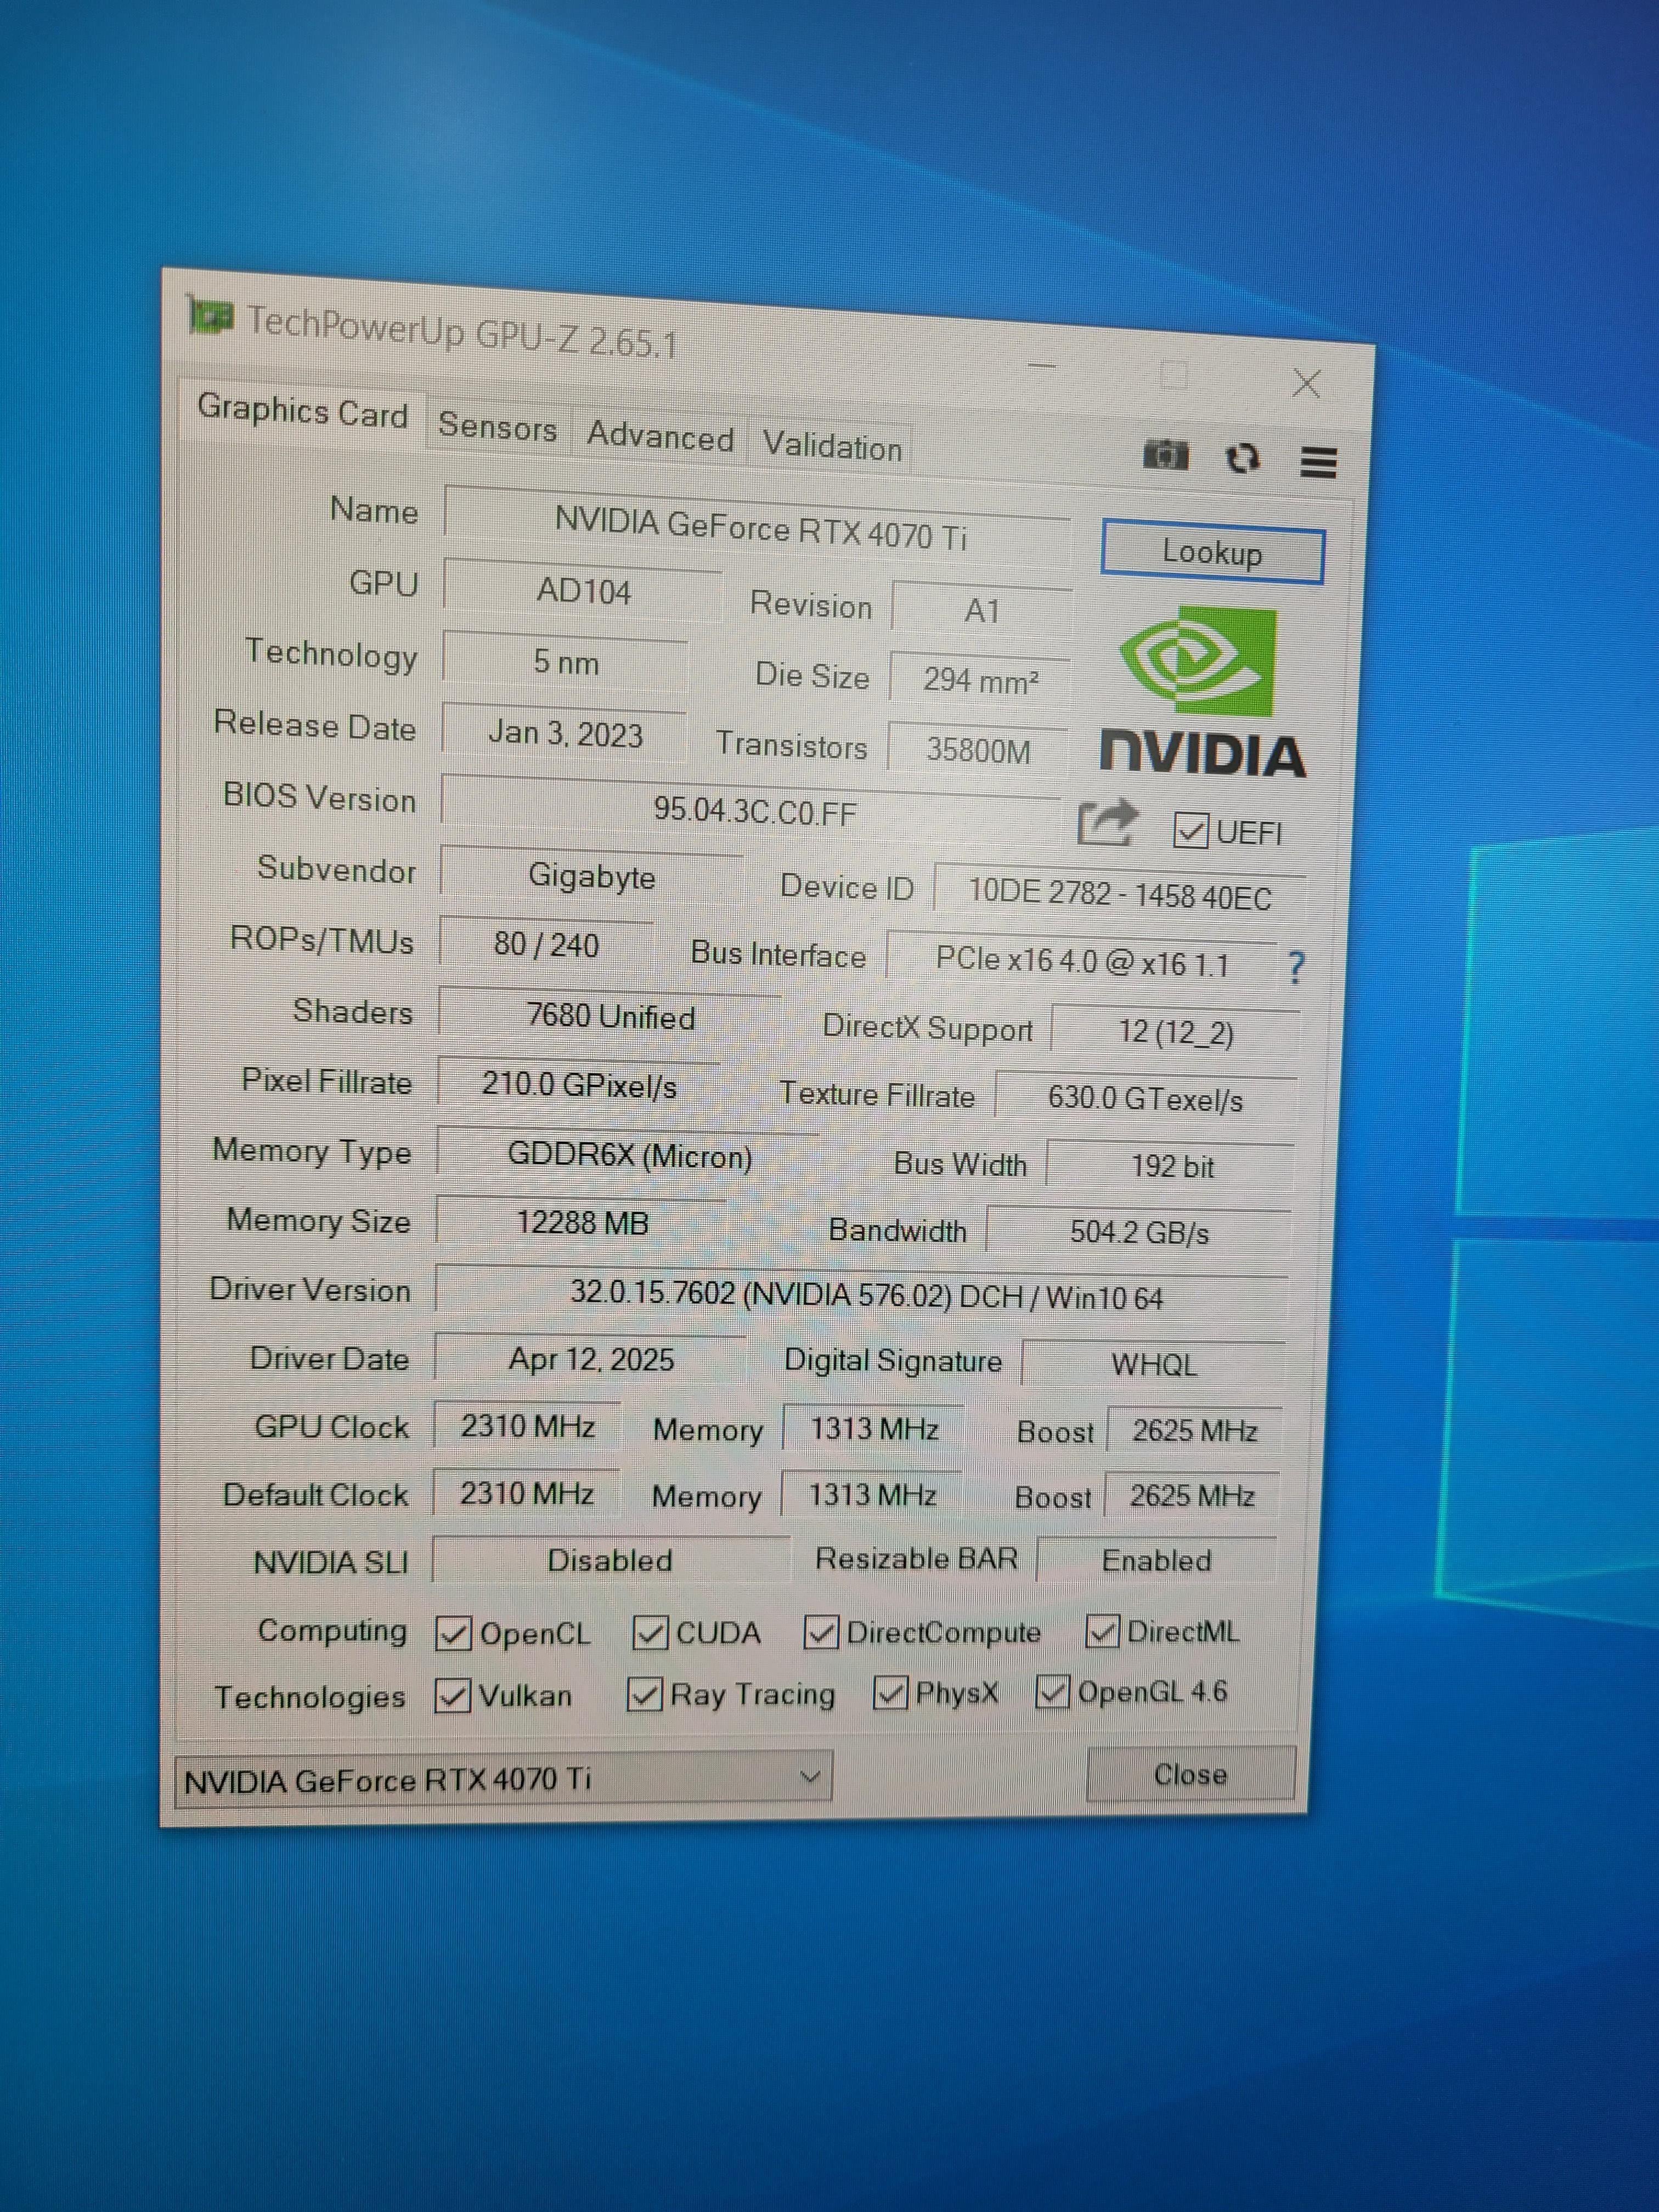Click the Bandwidth value 504.2 GB/s

pyautogui.click(x=1139, y=1232)
